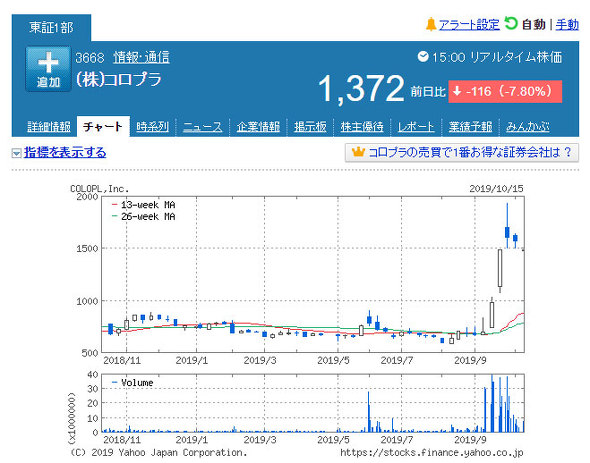Open the 株主優待 tab
This screenshot has width=590, height=463.
(x=362, y=127)
